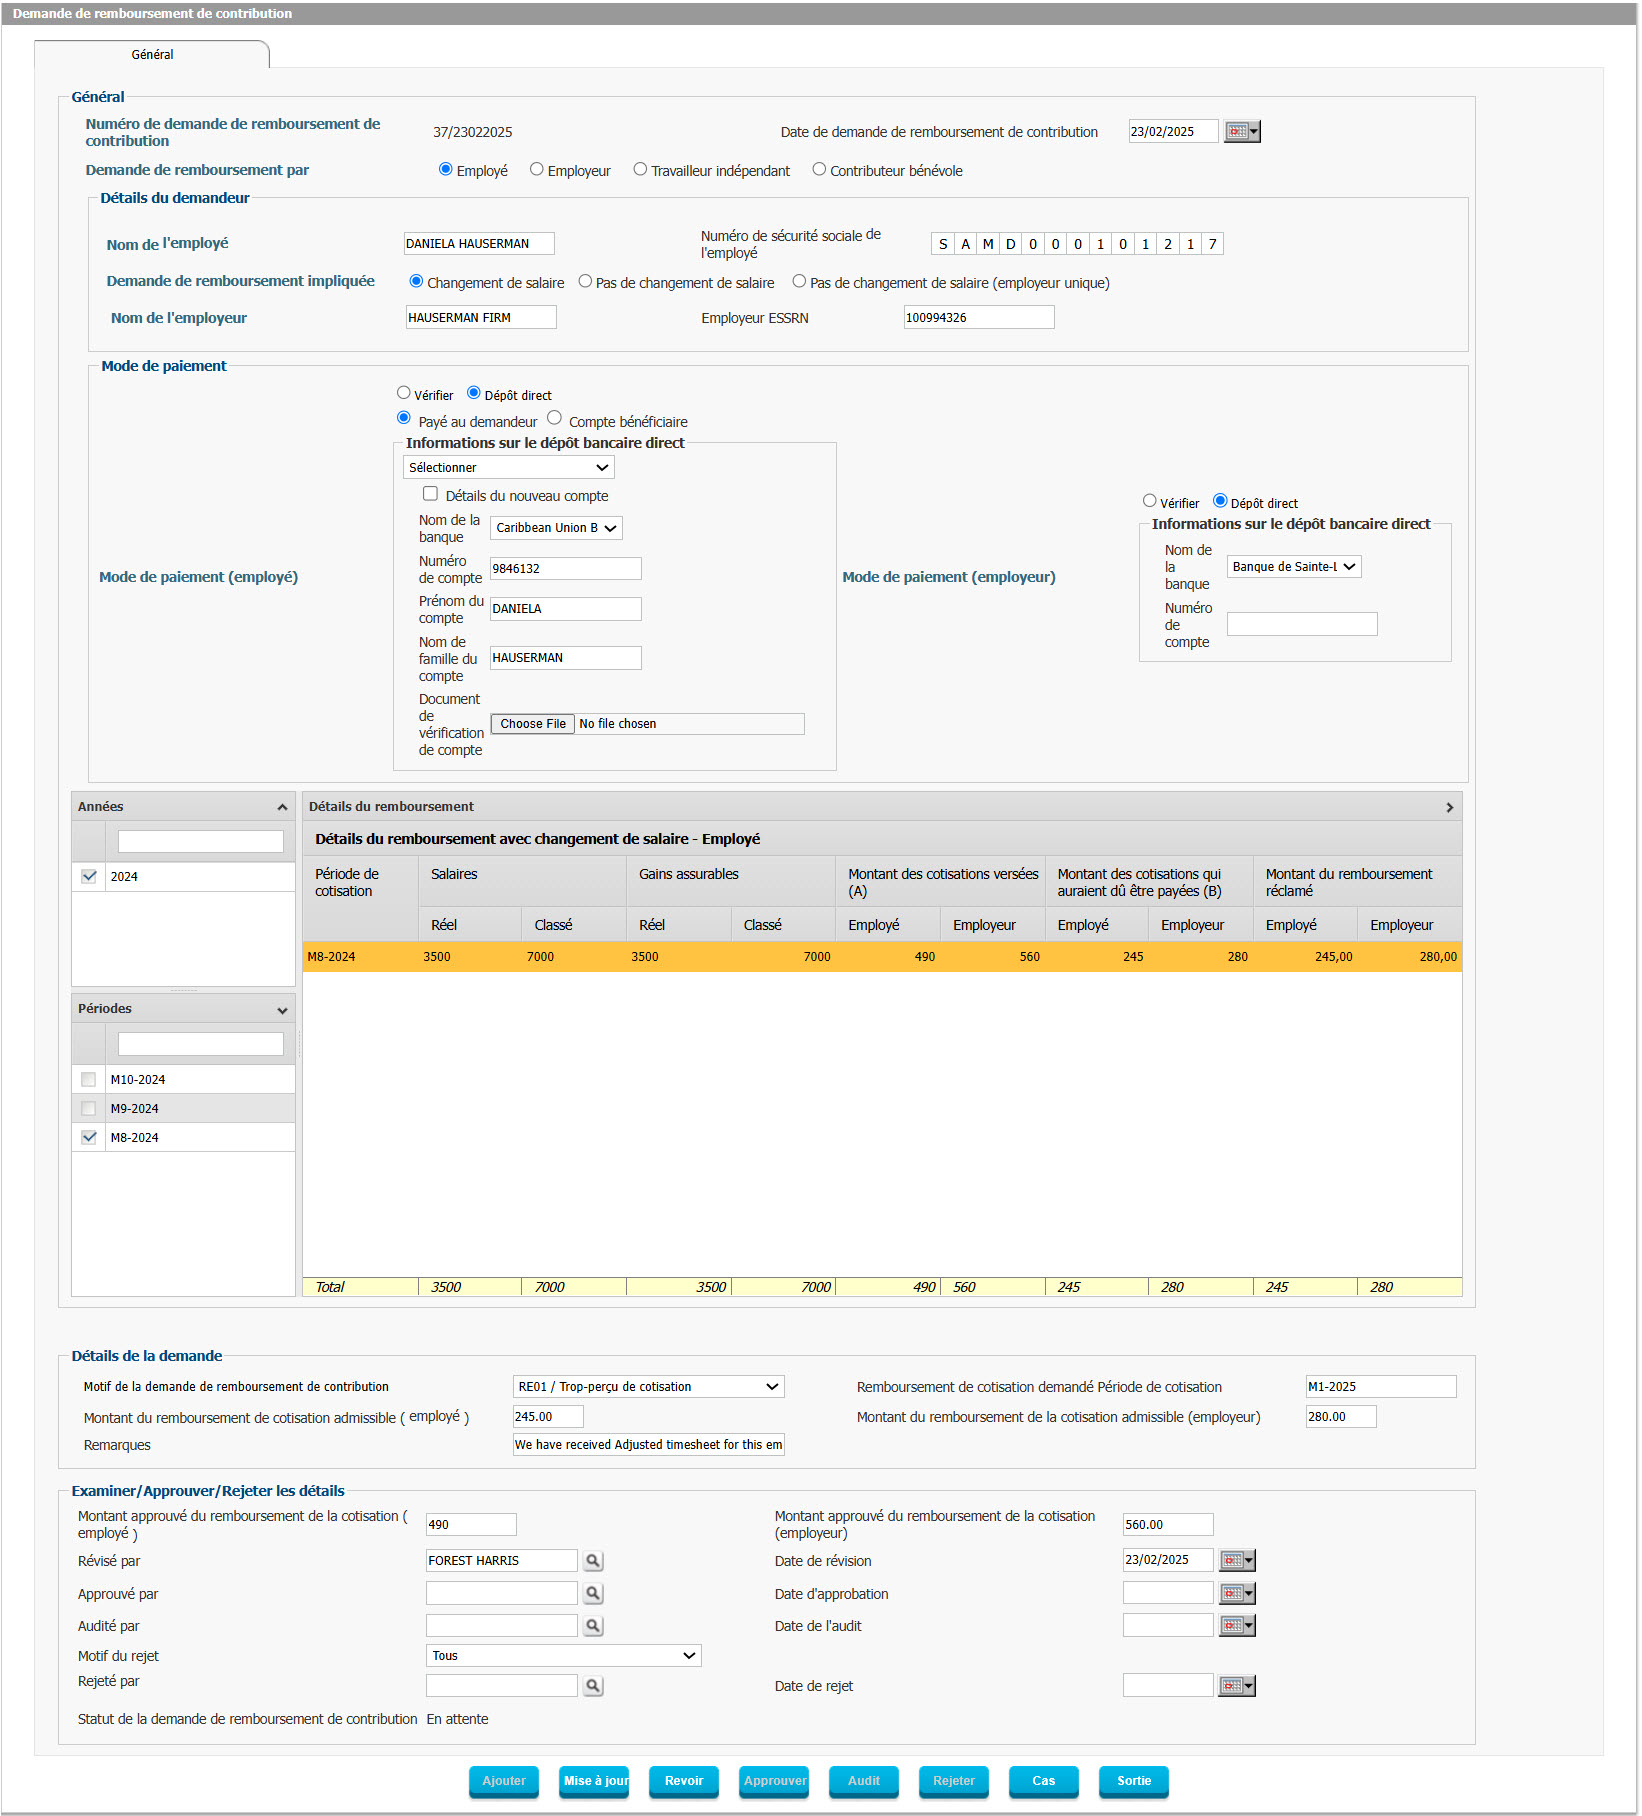Open the Motif du rejet dropdown

tap(564, 1656)
